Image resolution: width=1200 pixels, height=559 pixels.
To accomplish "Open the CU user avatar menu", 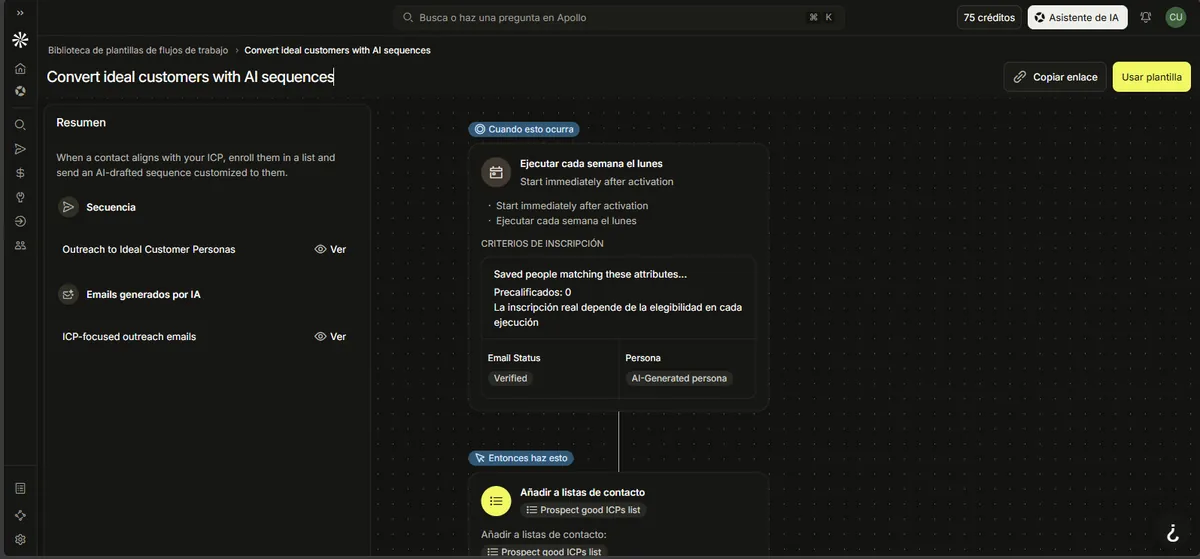I will point(1176,17).
